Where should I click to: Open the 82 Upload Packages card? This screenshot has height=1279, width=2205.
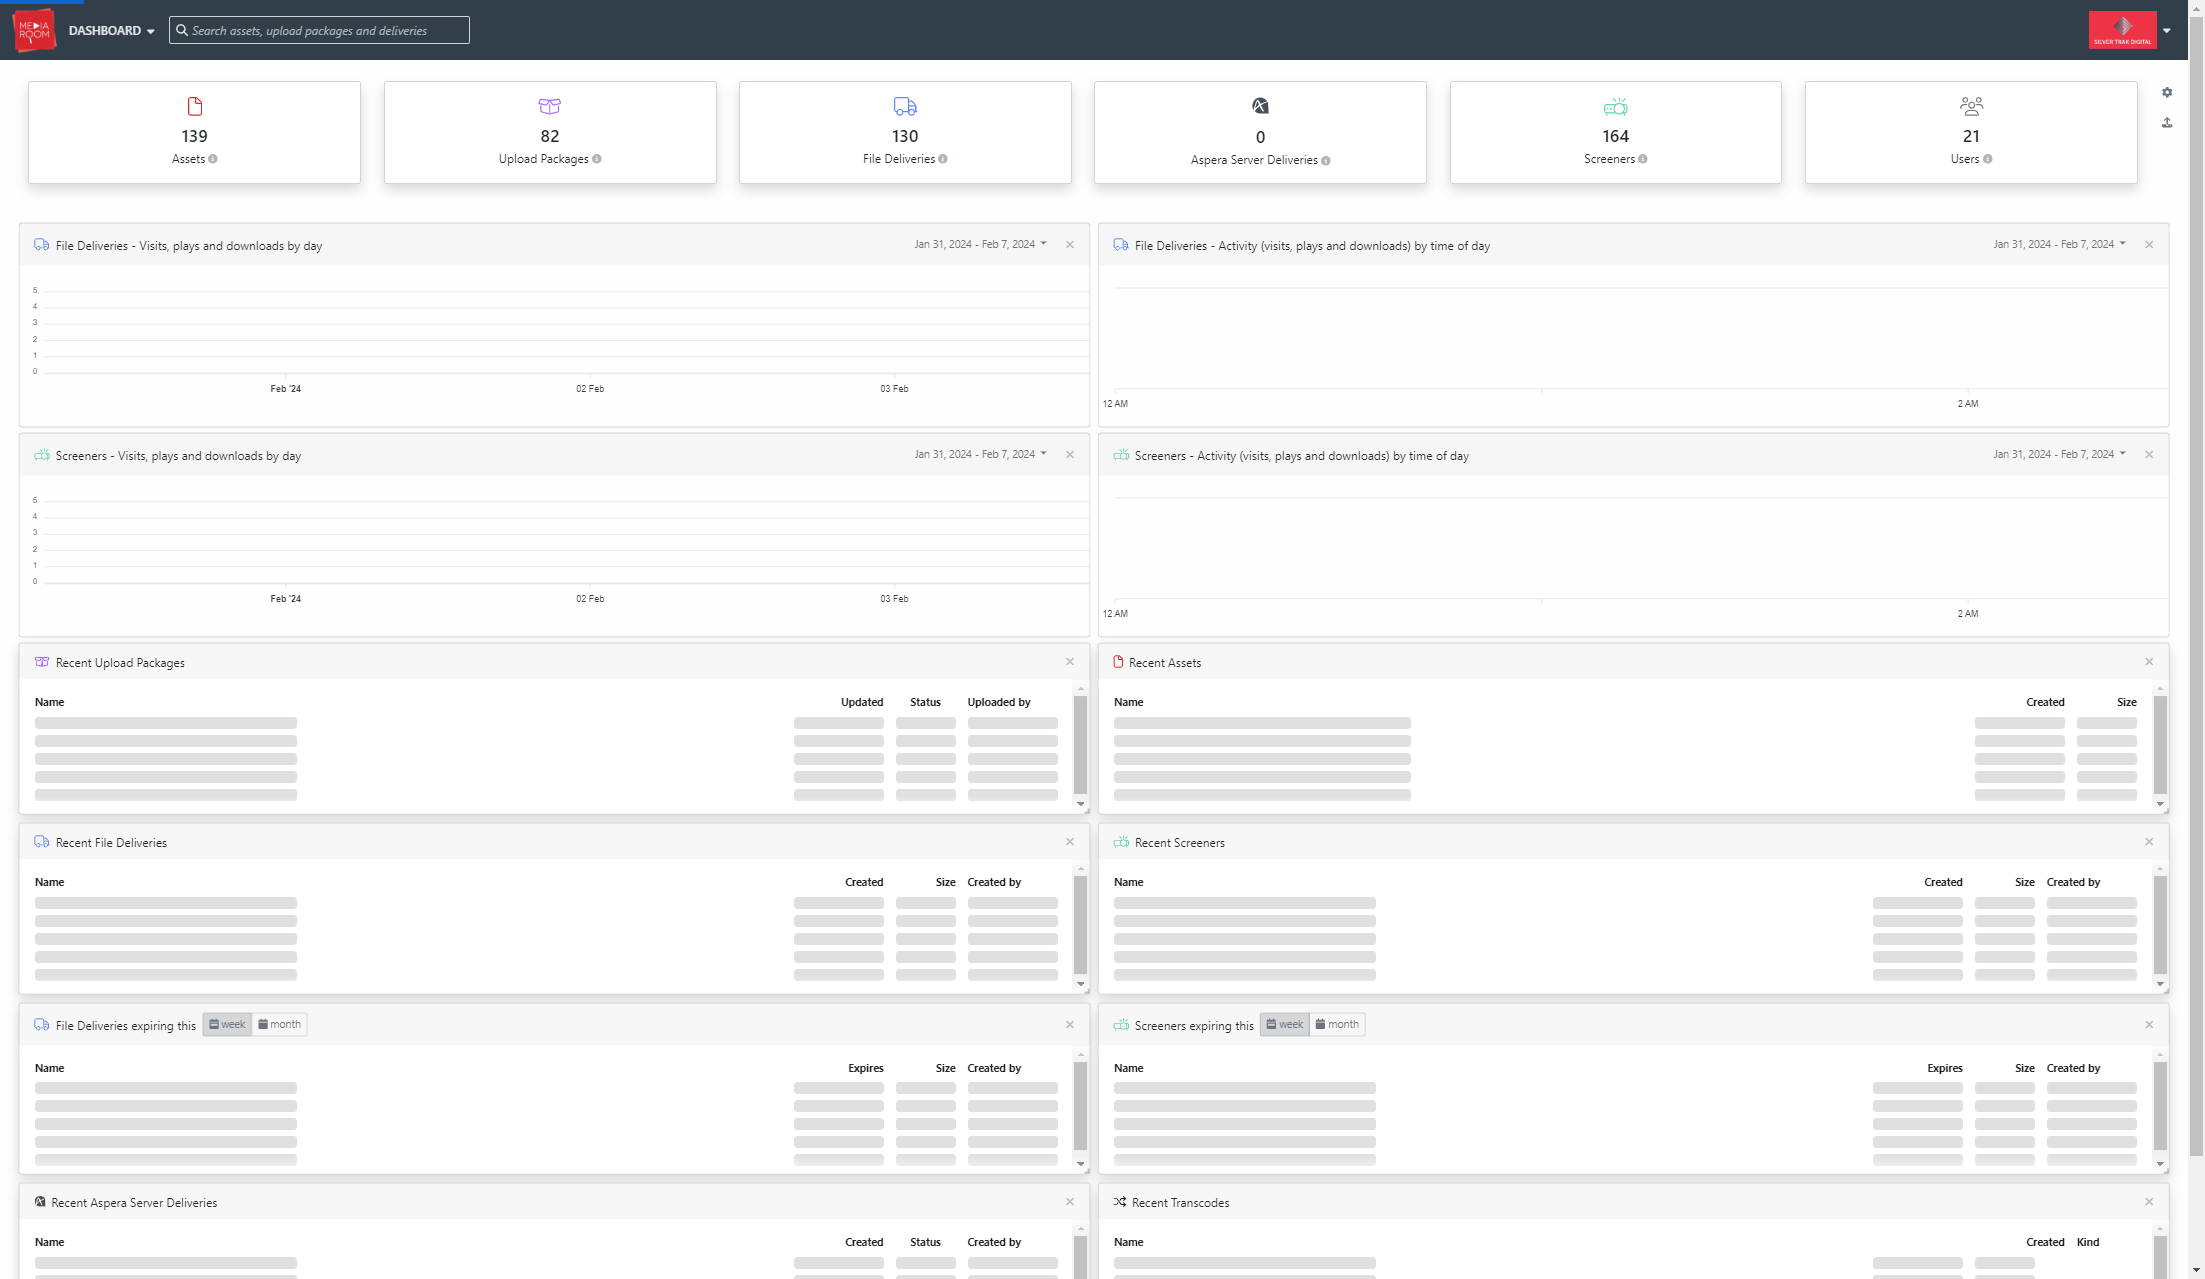point(550,132)
